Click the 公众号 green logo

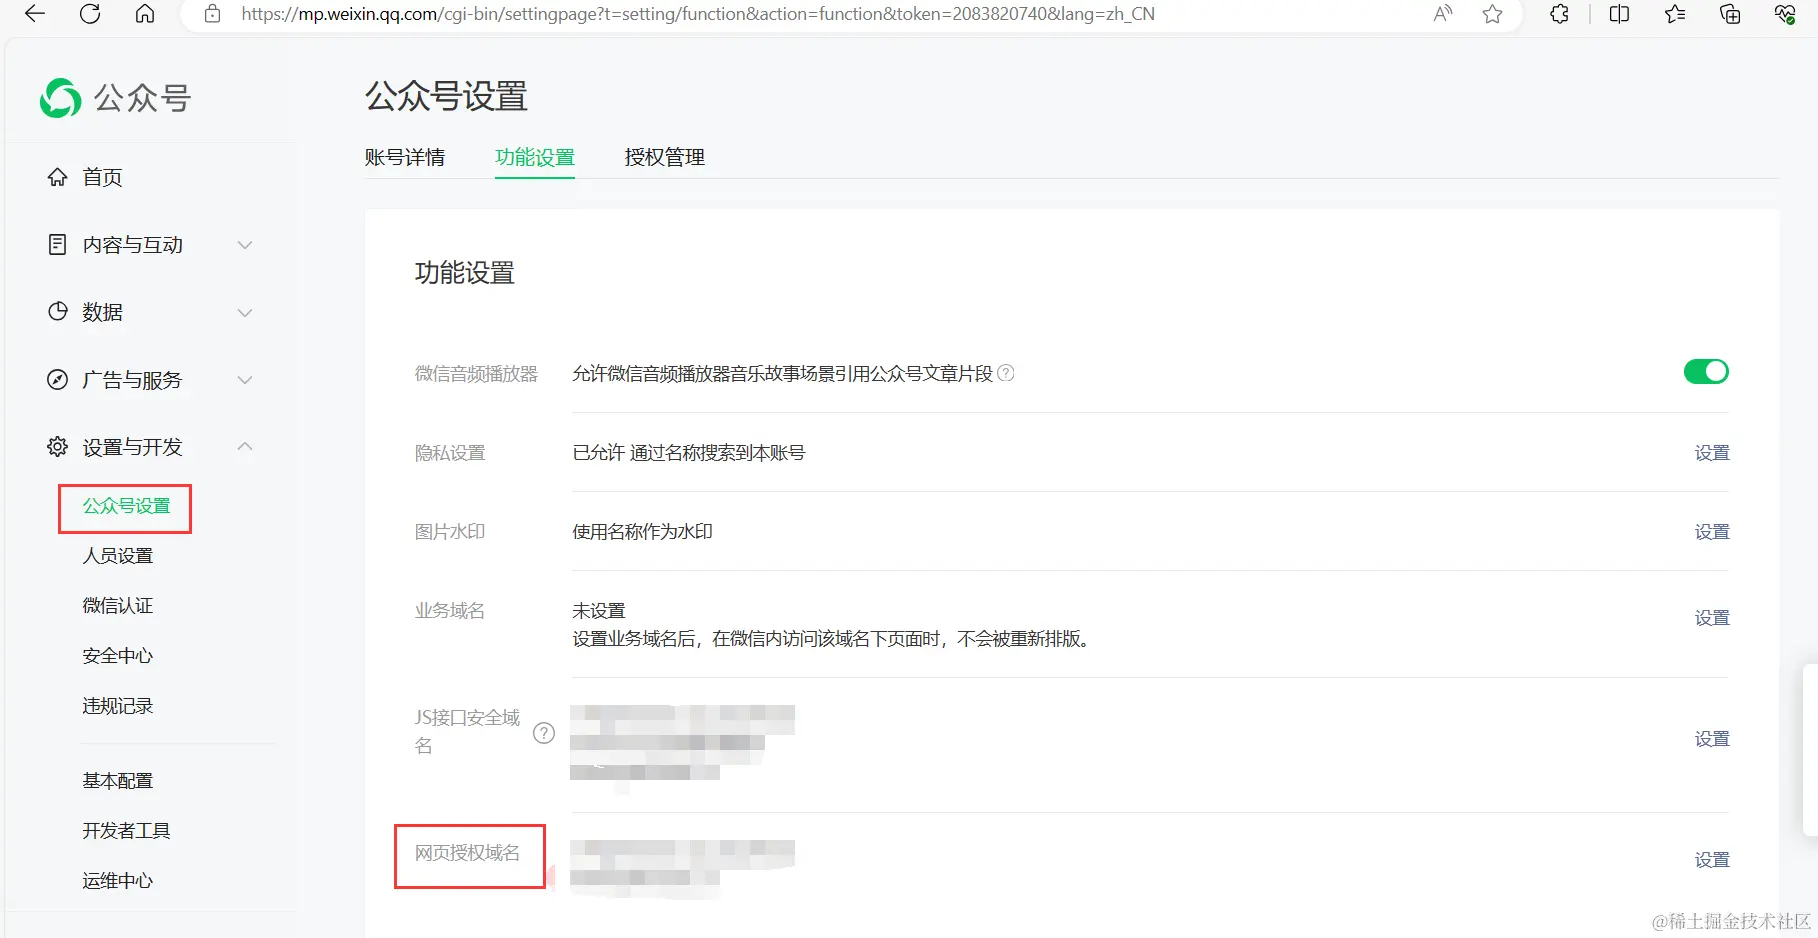(60, 98)
